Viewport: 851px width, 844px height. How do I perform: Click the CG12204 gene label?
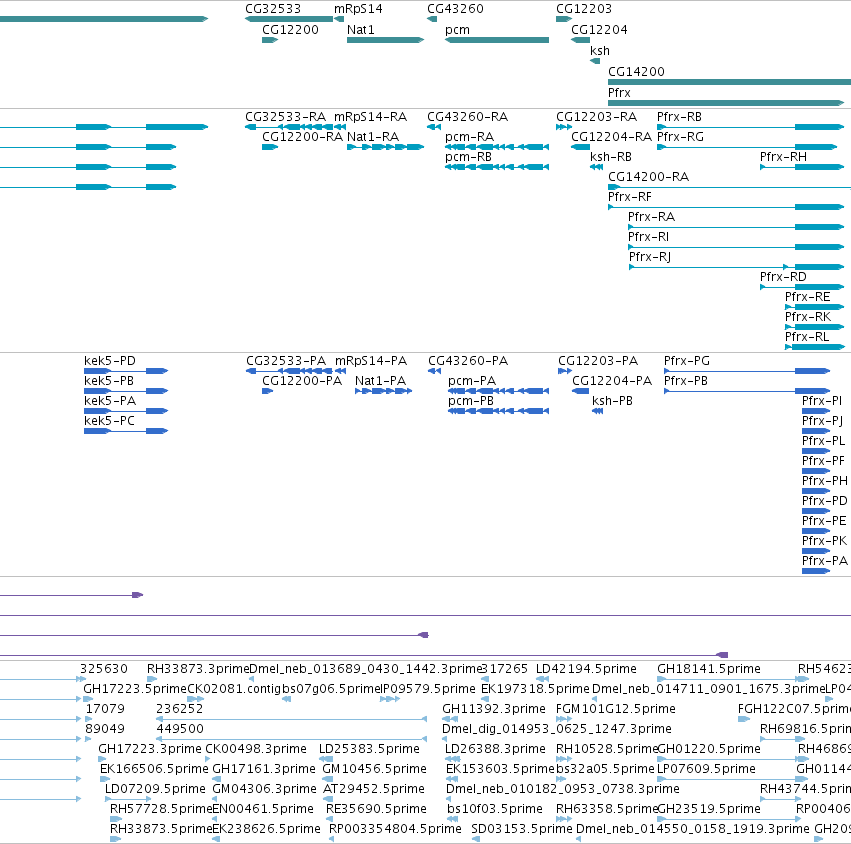pos(599,30)
